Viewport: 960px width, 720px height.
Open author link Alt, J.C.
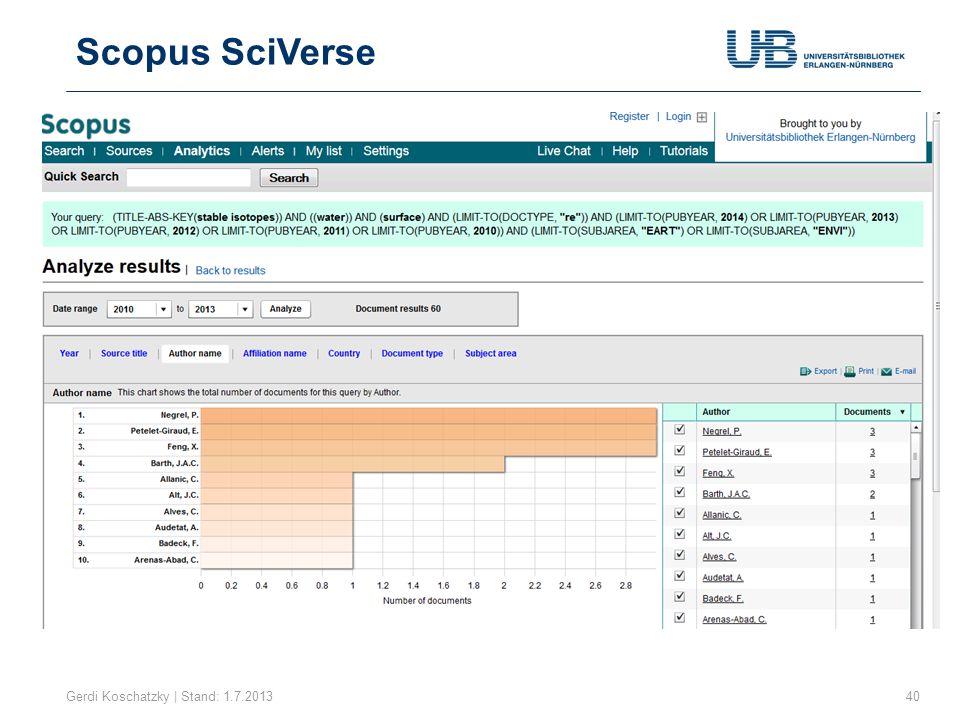point(717,536)
